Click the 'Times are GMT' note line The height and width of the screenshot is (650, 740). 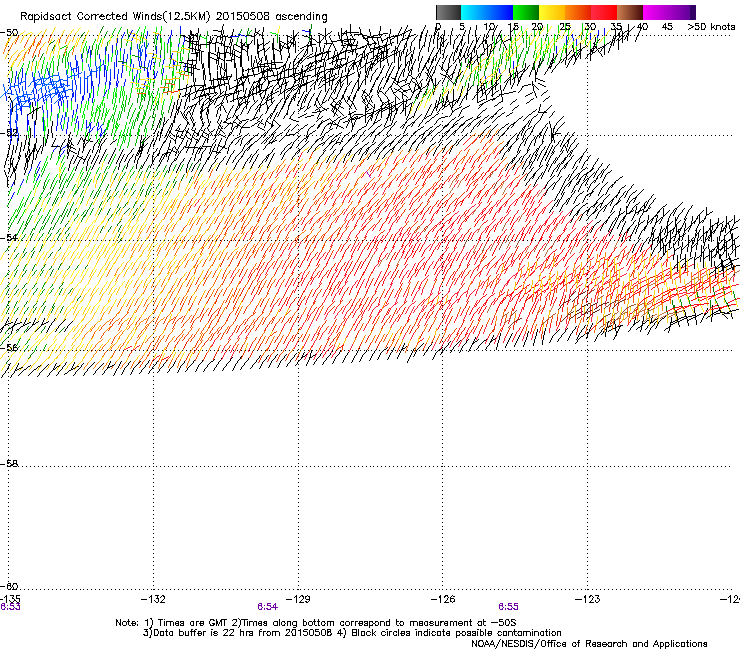(316, 623)
